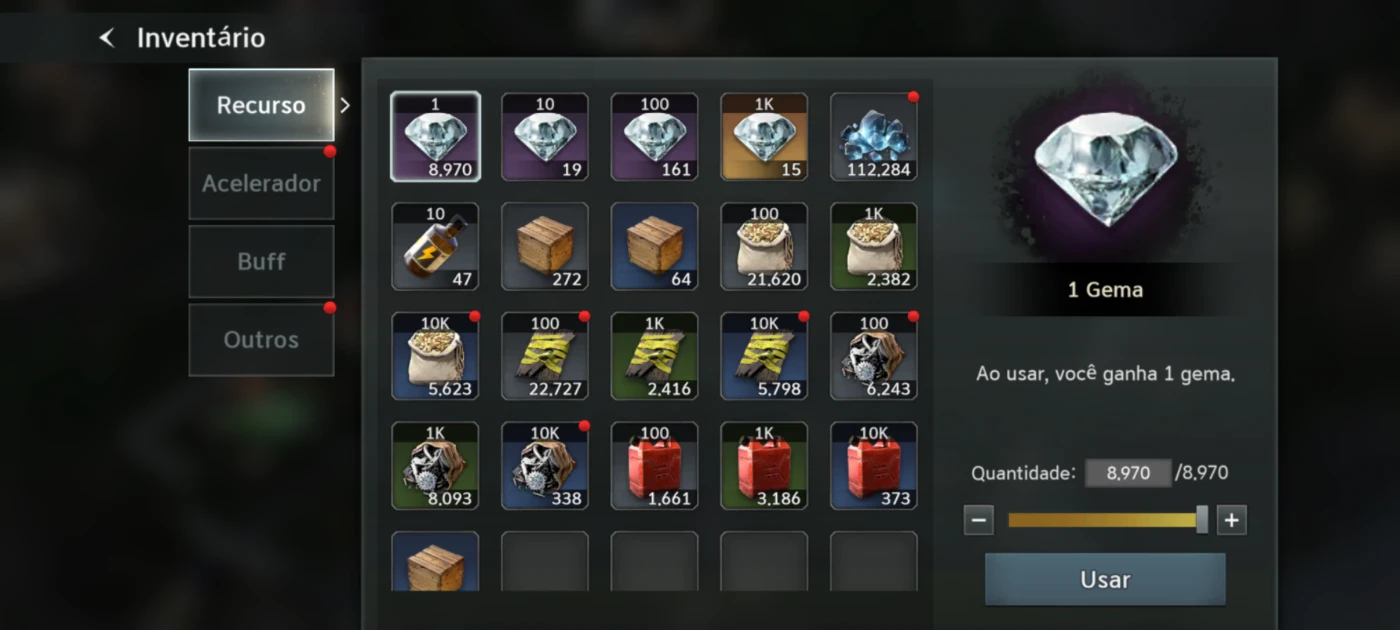Choose the energy bottle item with 47
1400x630 pixels.
pyautogui.click(x=435, y=247)
